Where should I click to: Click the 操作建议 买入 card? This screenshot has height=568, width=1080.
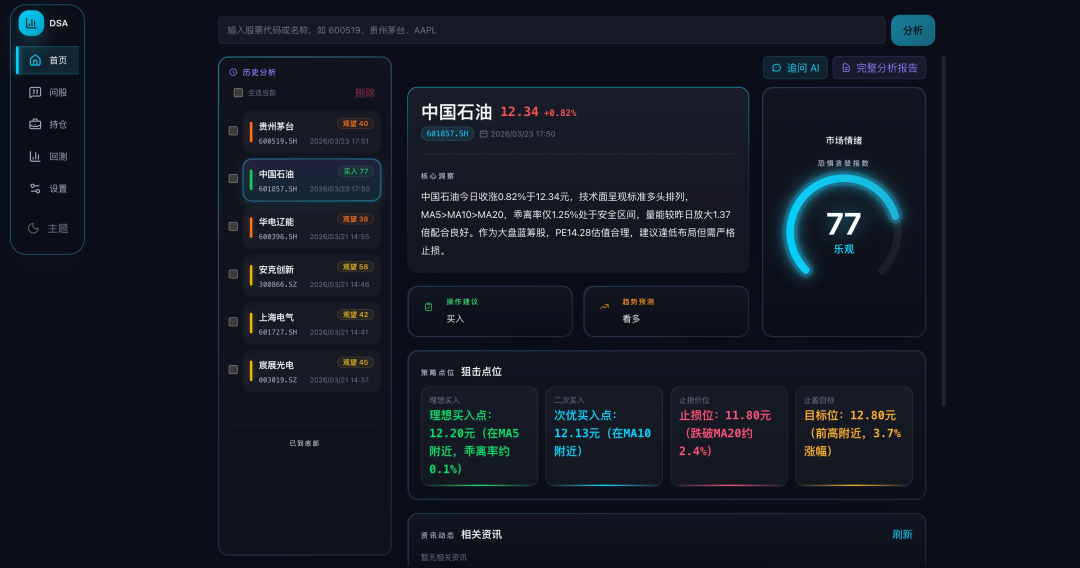pyautogui.click(x=490, y=312)
